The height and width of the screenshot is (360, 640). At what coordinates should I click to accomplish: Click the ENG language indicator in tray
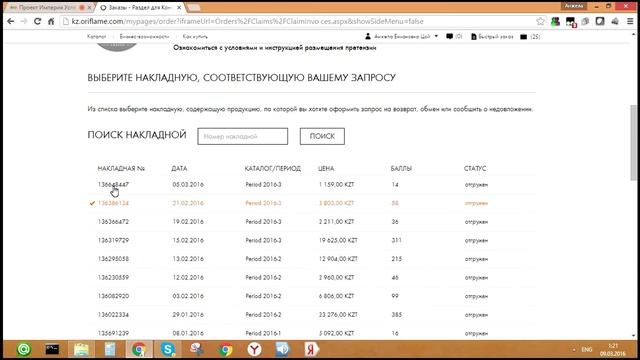587,350
